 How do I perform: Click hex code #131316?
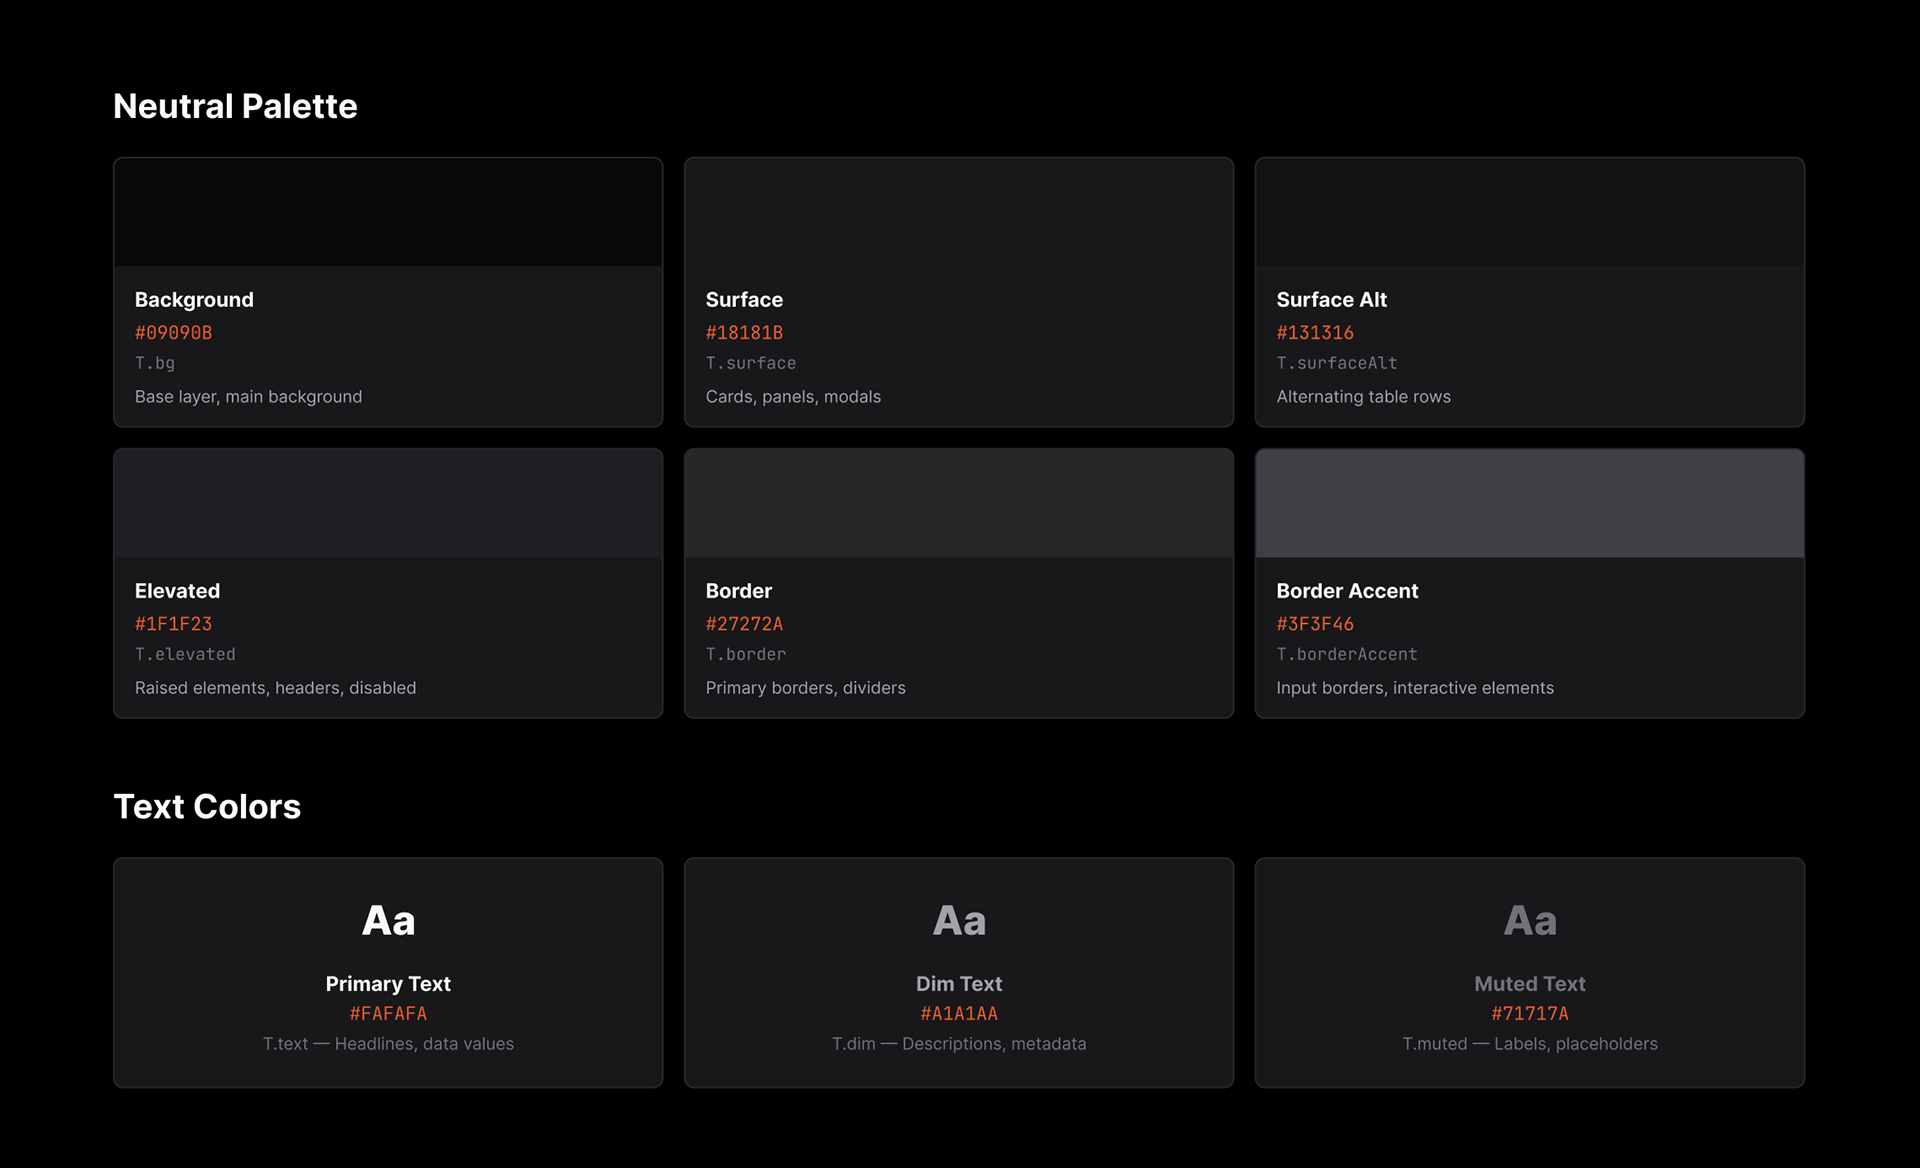point(1314,332)
